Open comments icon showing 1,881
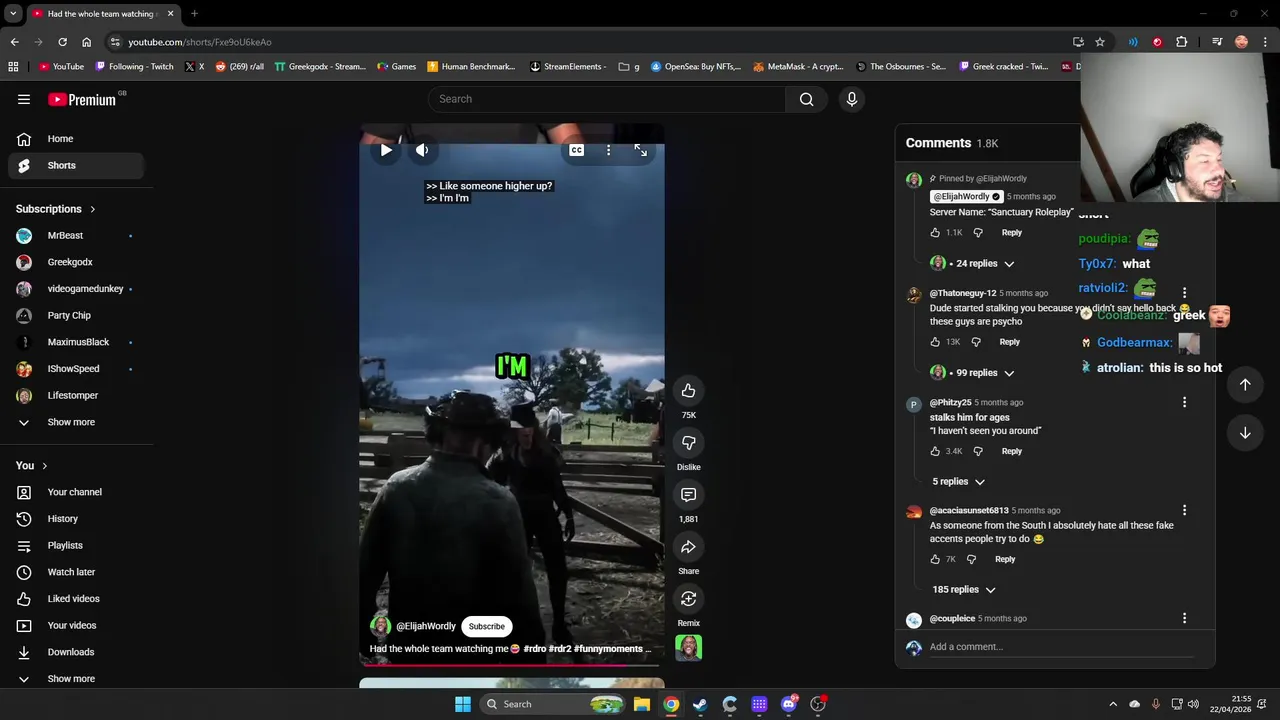 coord(688,494)
